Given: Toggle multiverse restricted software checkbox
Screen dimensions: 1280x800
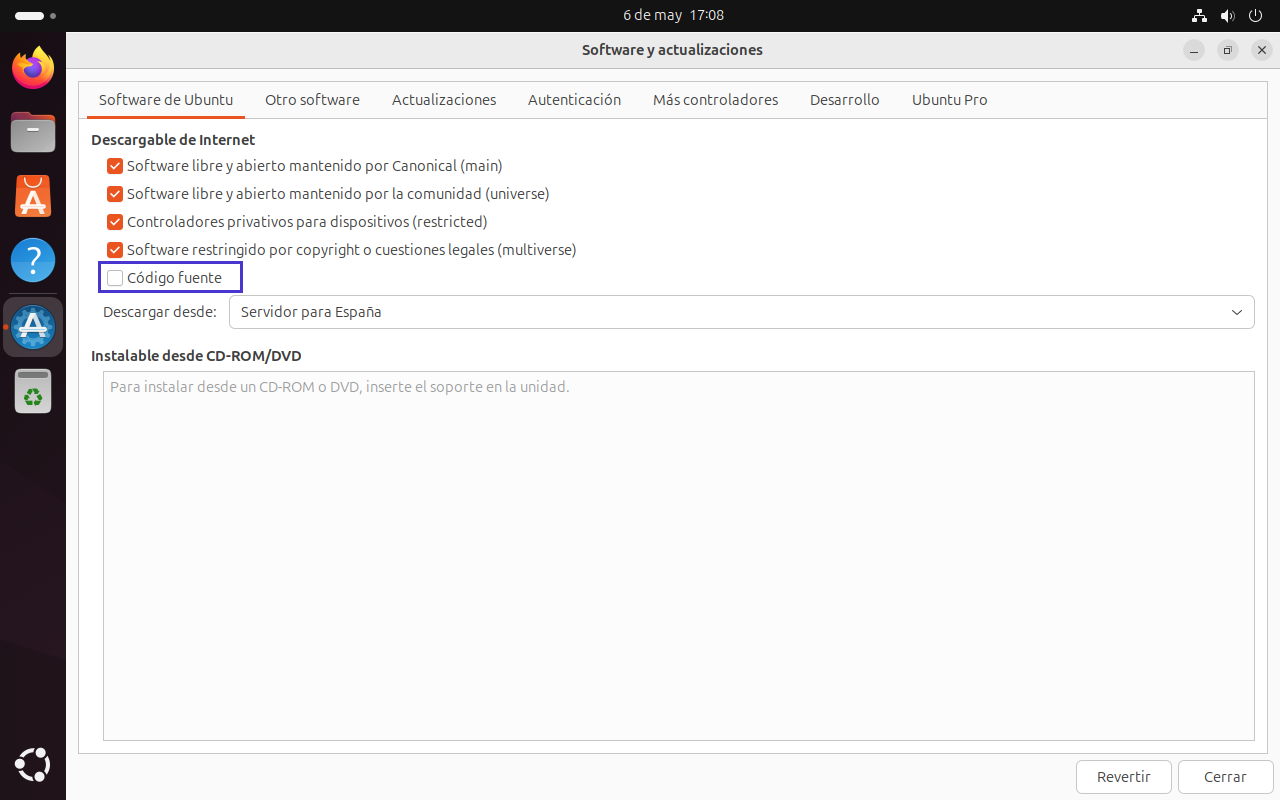Looking at the screenshot, I should tap(115, 250).
